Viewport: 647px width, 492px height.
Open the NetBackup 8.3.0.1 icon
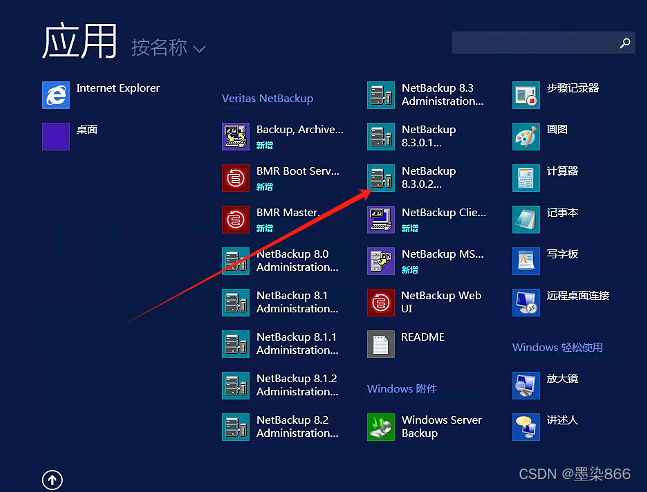pyautogui.click(x=381, y=137)
